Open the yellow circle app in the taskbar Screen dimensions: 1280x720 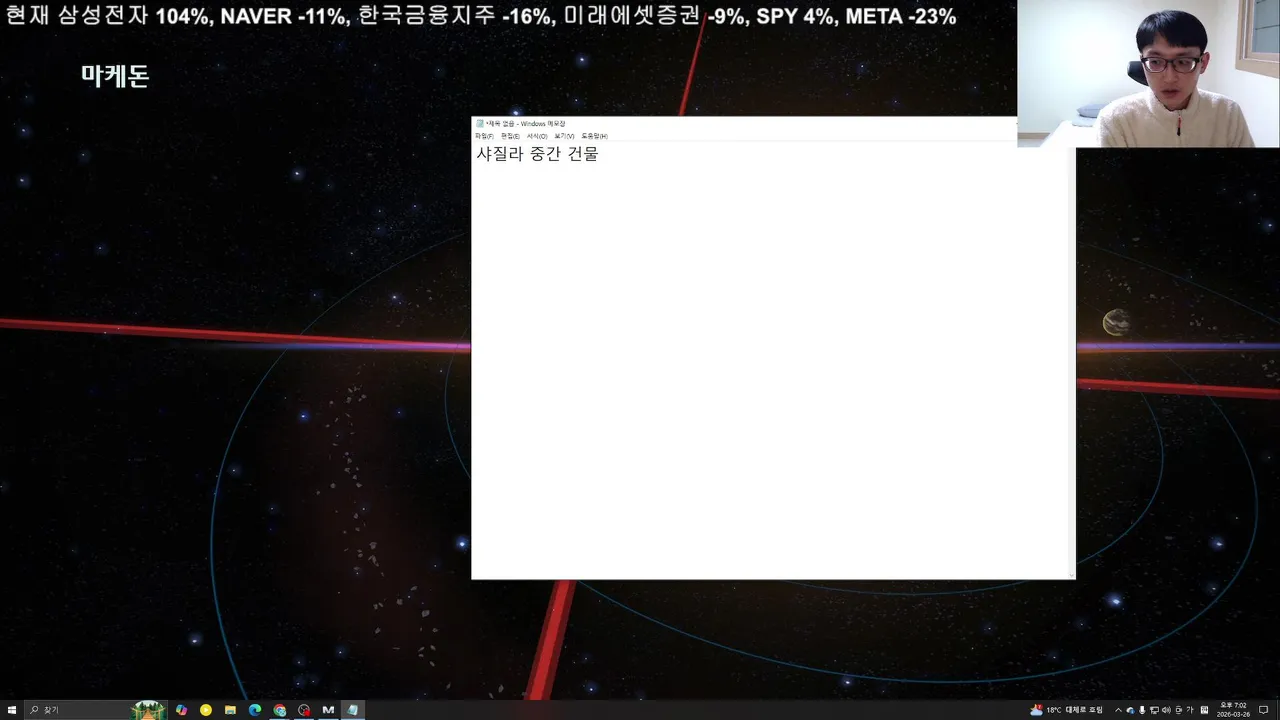click(206, 710)
